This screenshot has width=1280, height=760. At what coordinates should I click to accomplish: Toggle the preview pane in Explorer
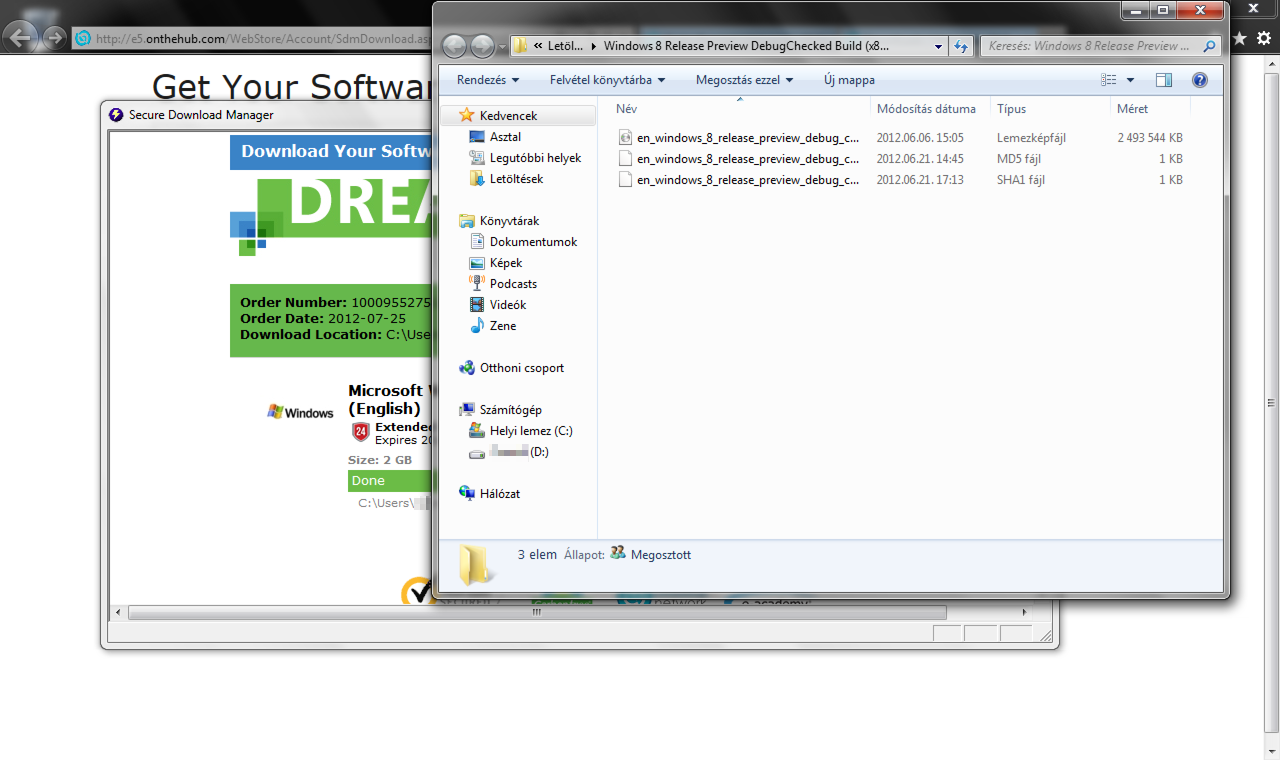tap(1164, 80)
